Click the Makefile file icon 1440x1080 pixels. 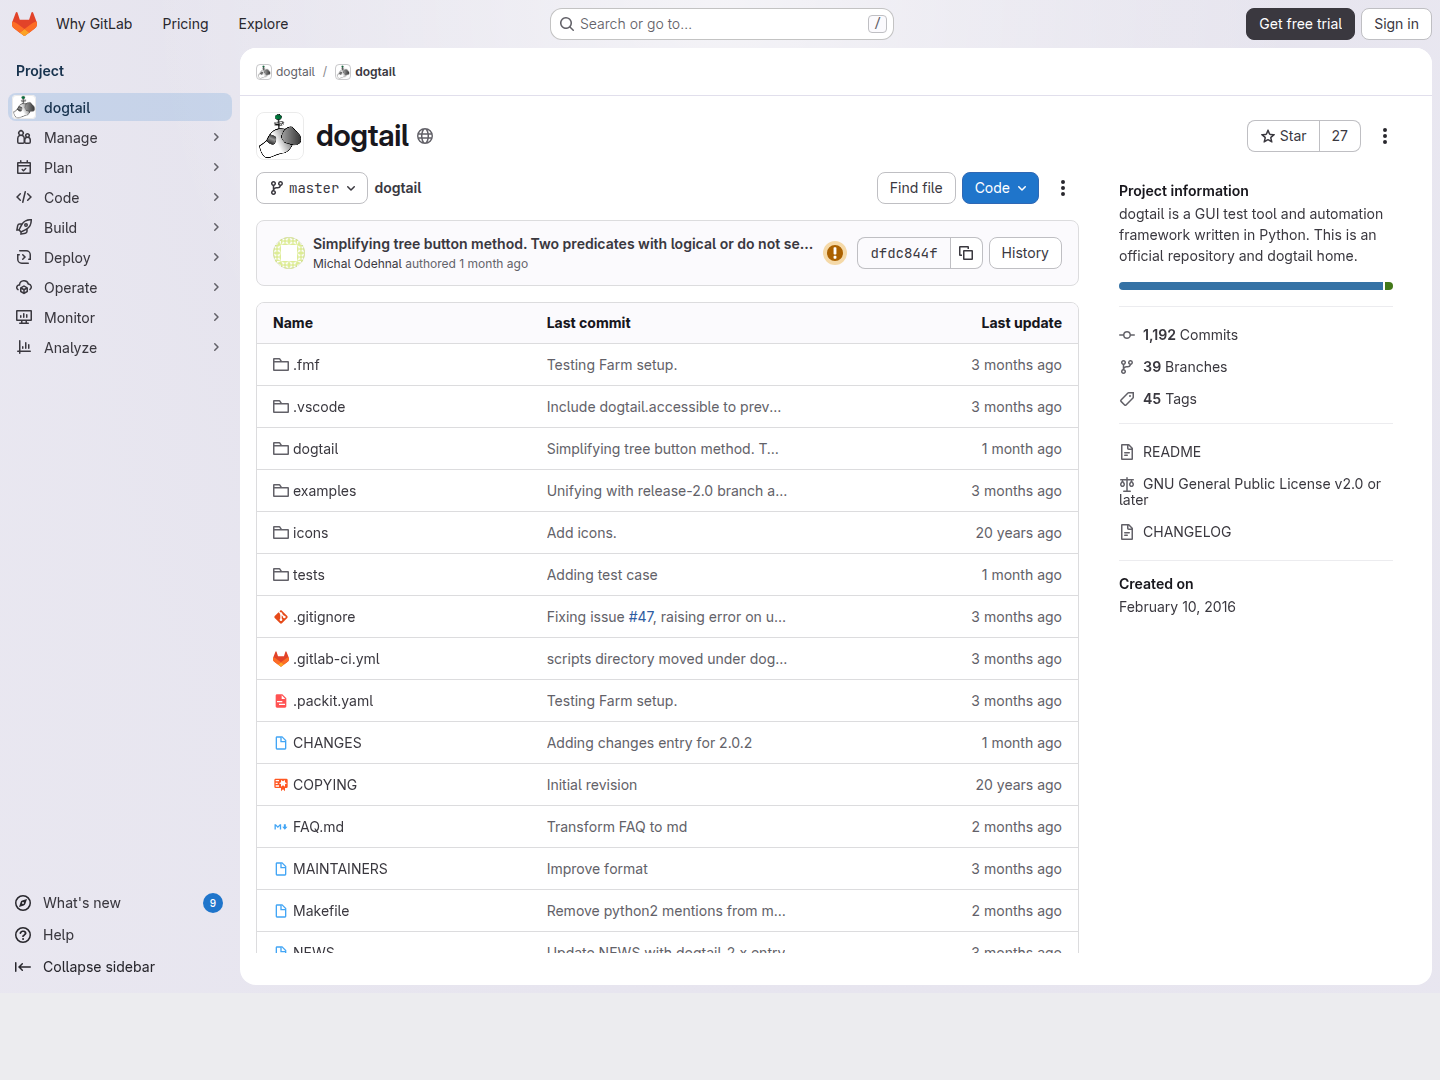[x=281, y=911]
